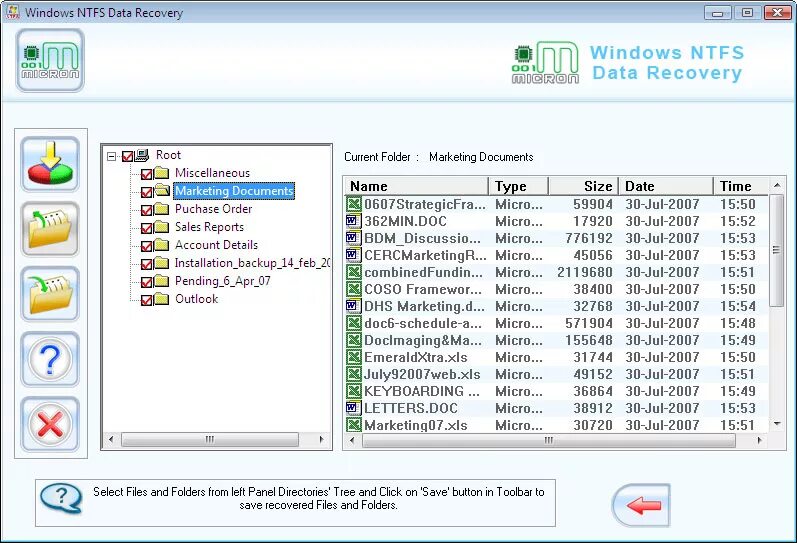Click the file list scroll up arrow

pyautogui.click(x=777, y=185)
